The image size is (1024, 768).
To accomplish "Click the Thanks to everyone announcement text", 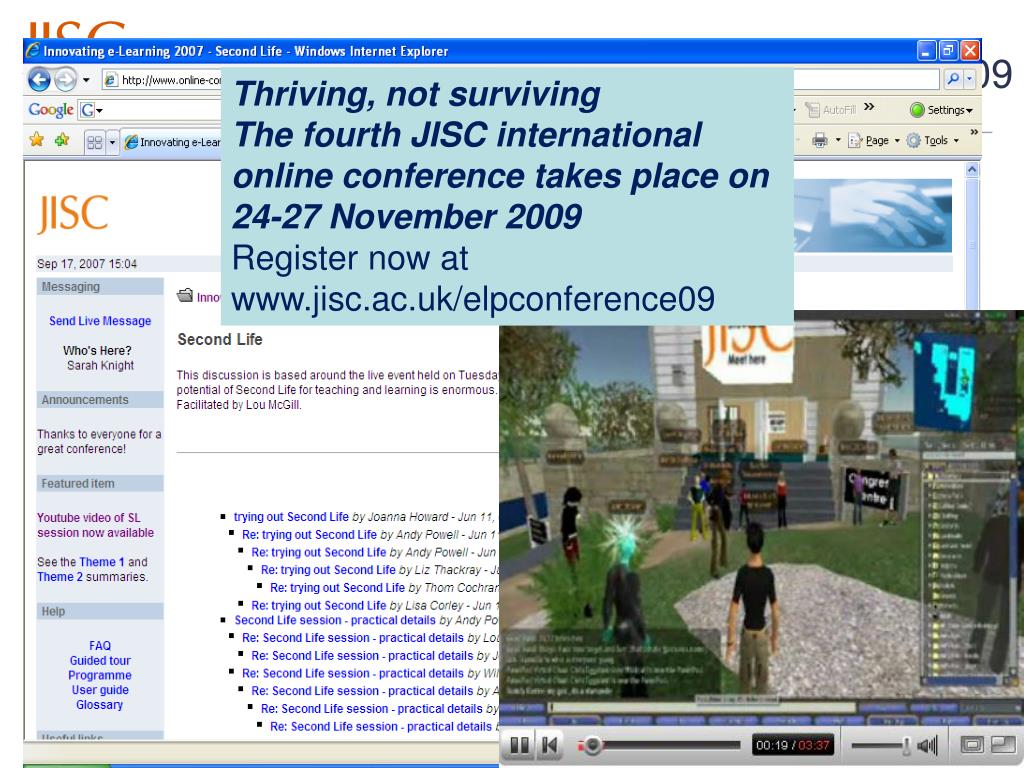I will tap(99, 441).
